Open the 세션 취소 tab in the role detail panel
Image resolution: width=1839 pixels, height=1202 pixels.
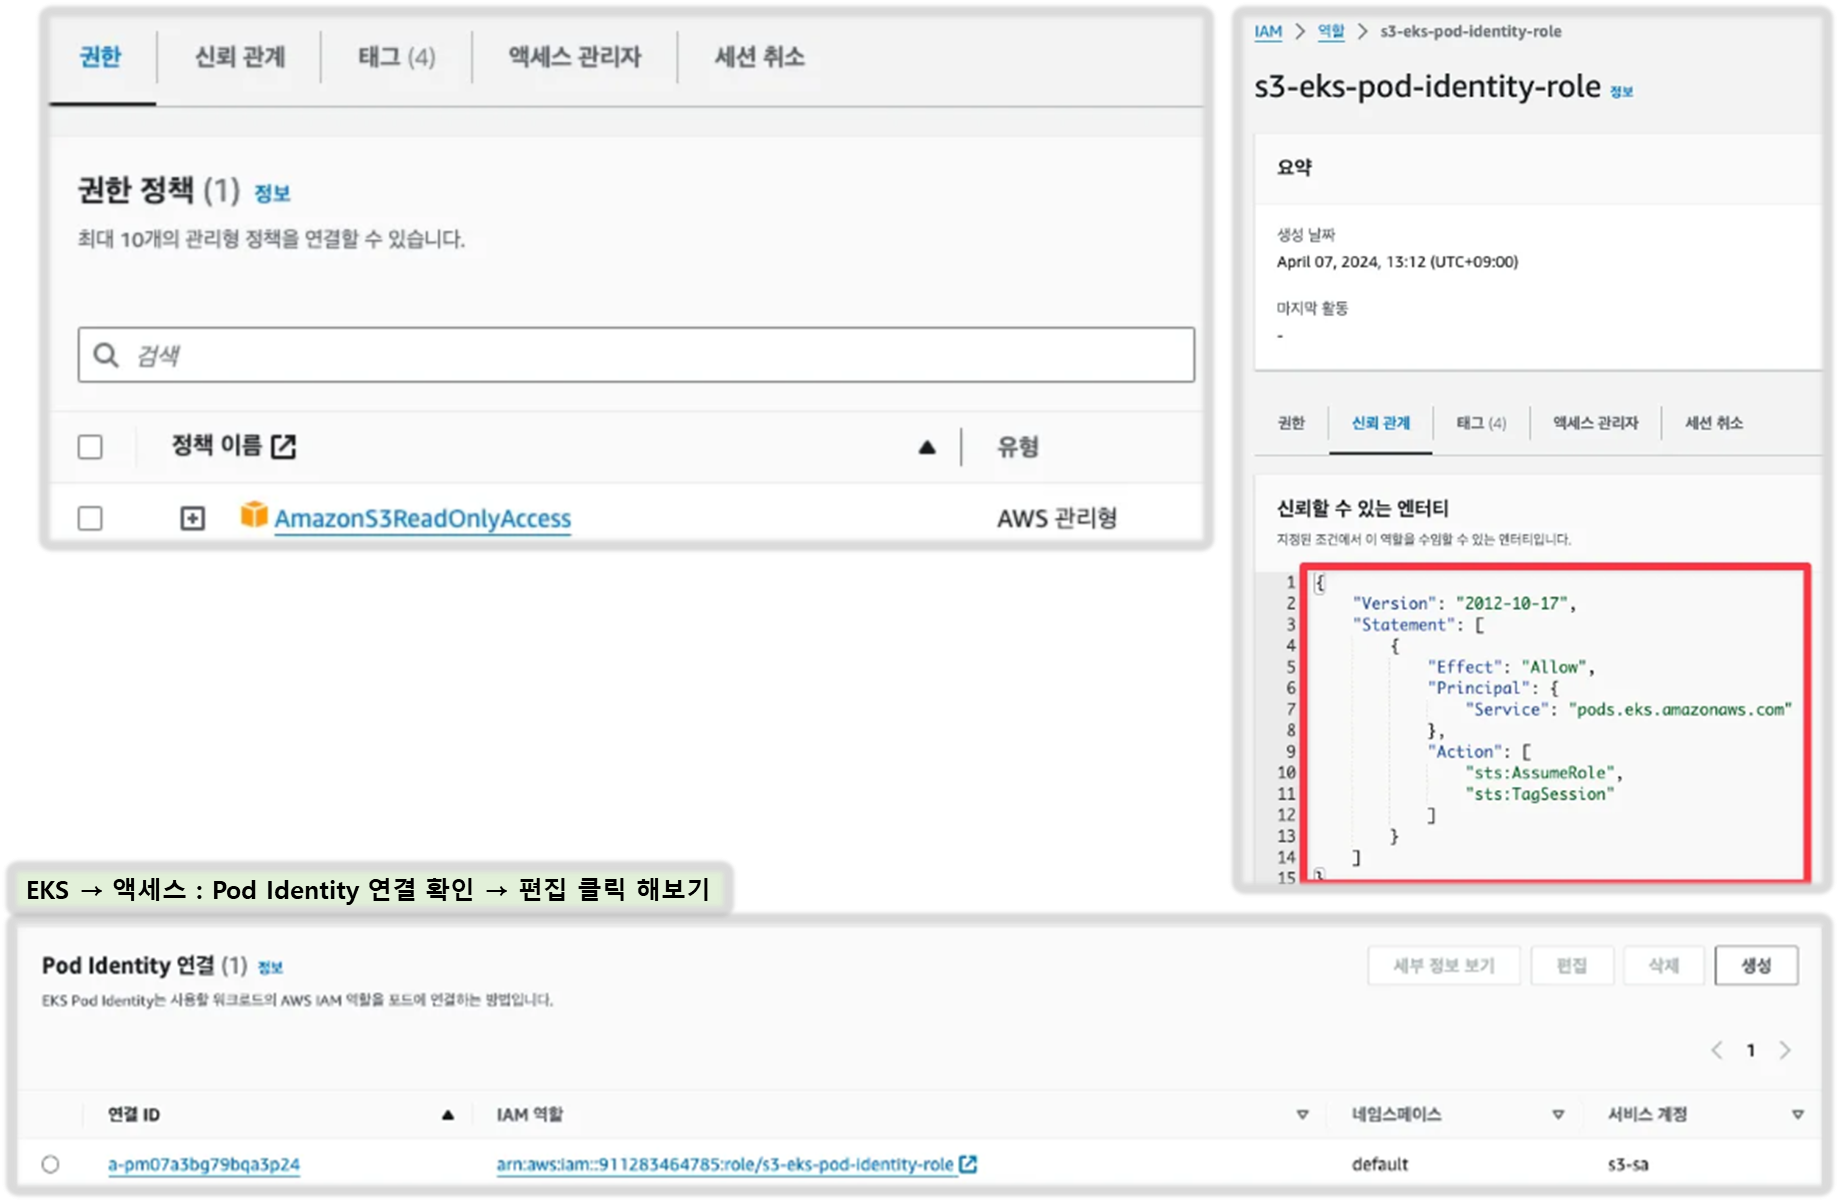(x=1714, y=423)
